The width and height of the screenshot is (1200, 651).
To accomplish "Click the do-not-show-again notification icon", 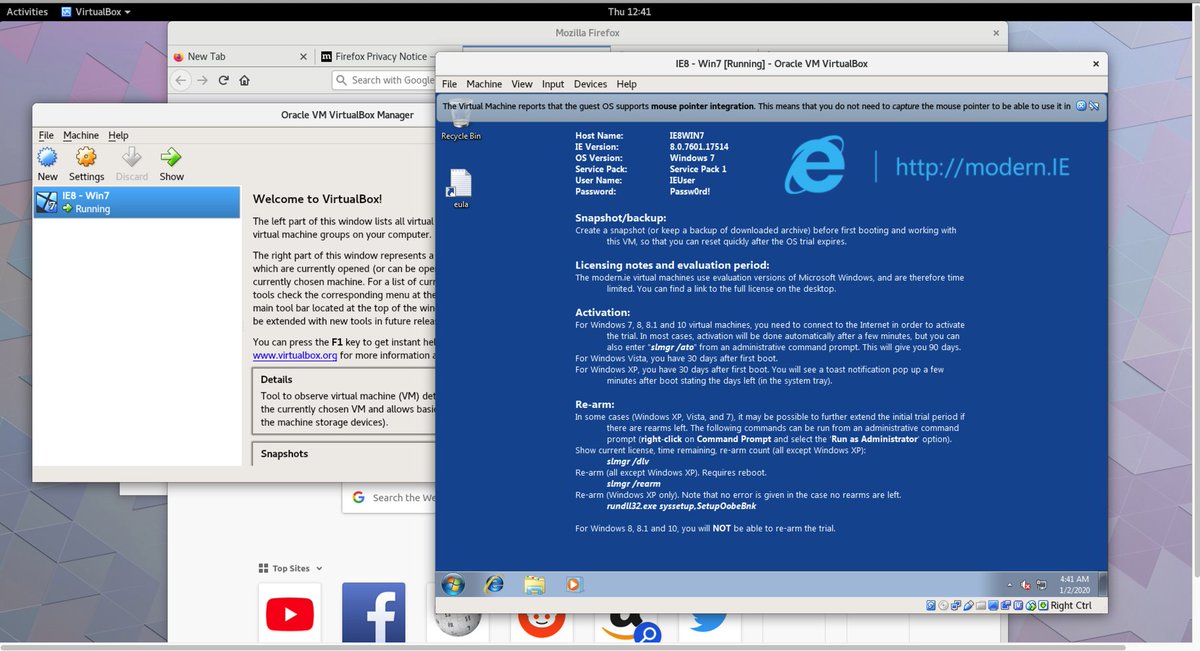I will (x=1094, y=105).
